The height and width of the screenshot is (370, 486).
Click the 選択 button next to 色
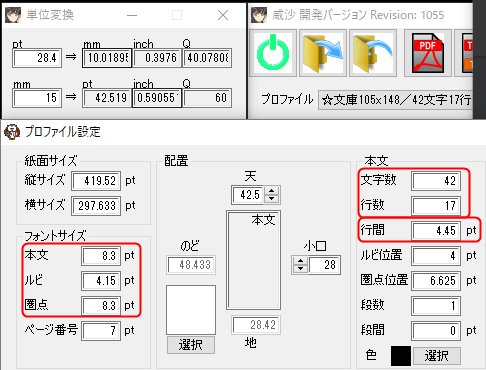437,356
